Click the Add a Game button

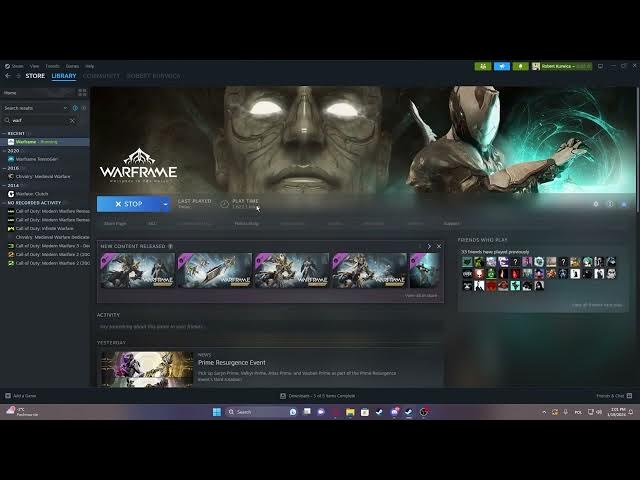[20, 396]
